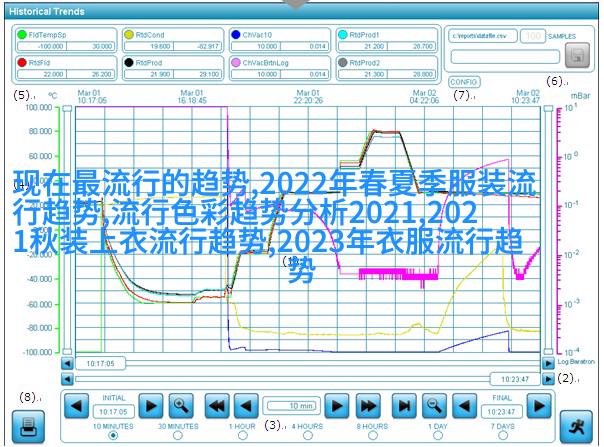Click the data file path input field
The image size is (604, 447).
tap(483, 36)
